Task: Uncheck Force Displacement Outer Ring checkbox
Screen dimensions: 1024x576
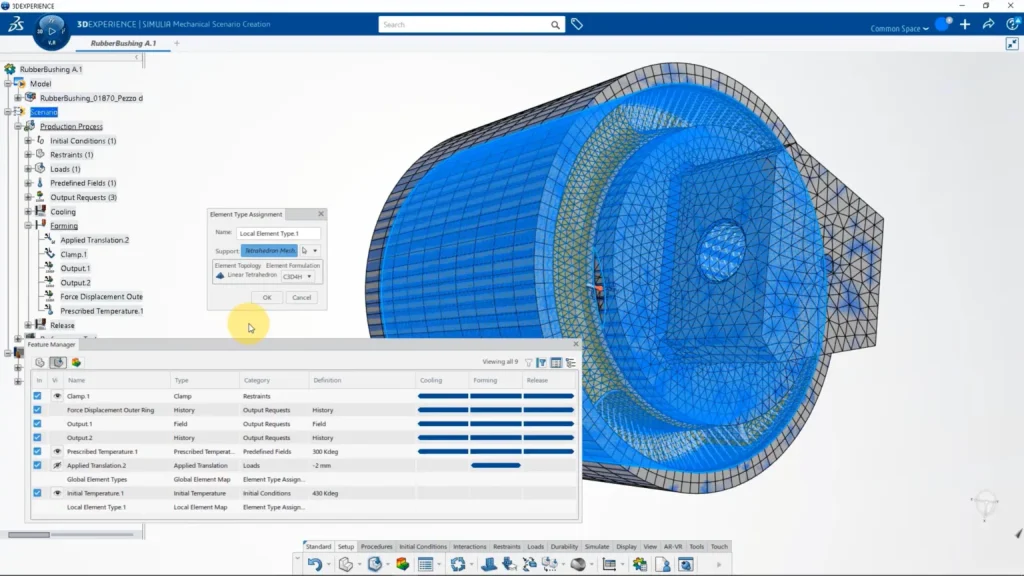Action: 37,410
